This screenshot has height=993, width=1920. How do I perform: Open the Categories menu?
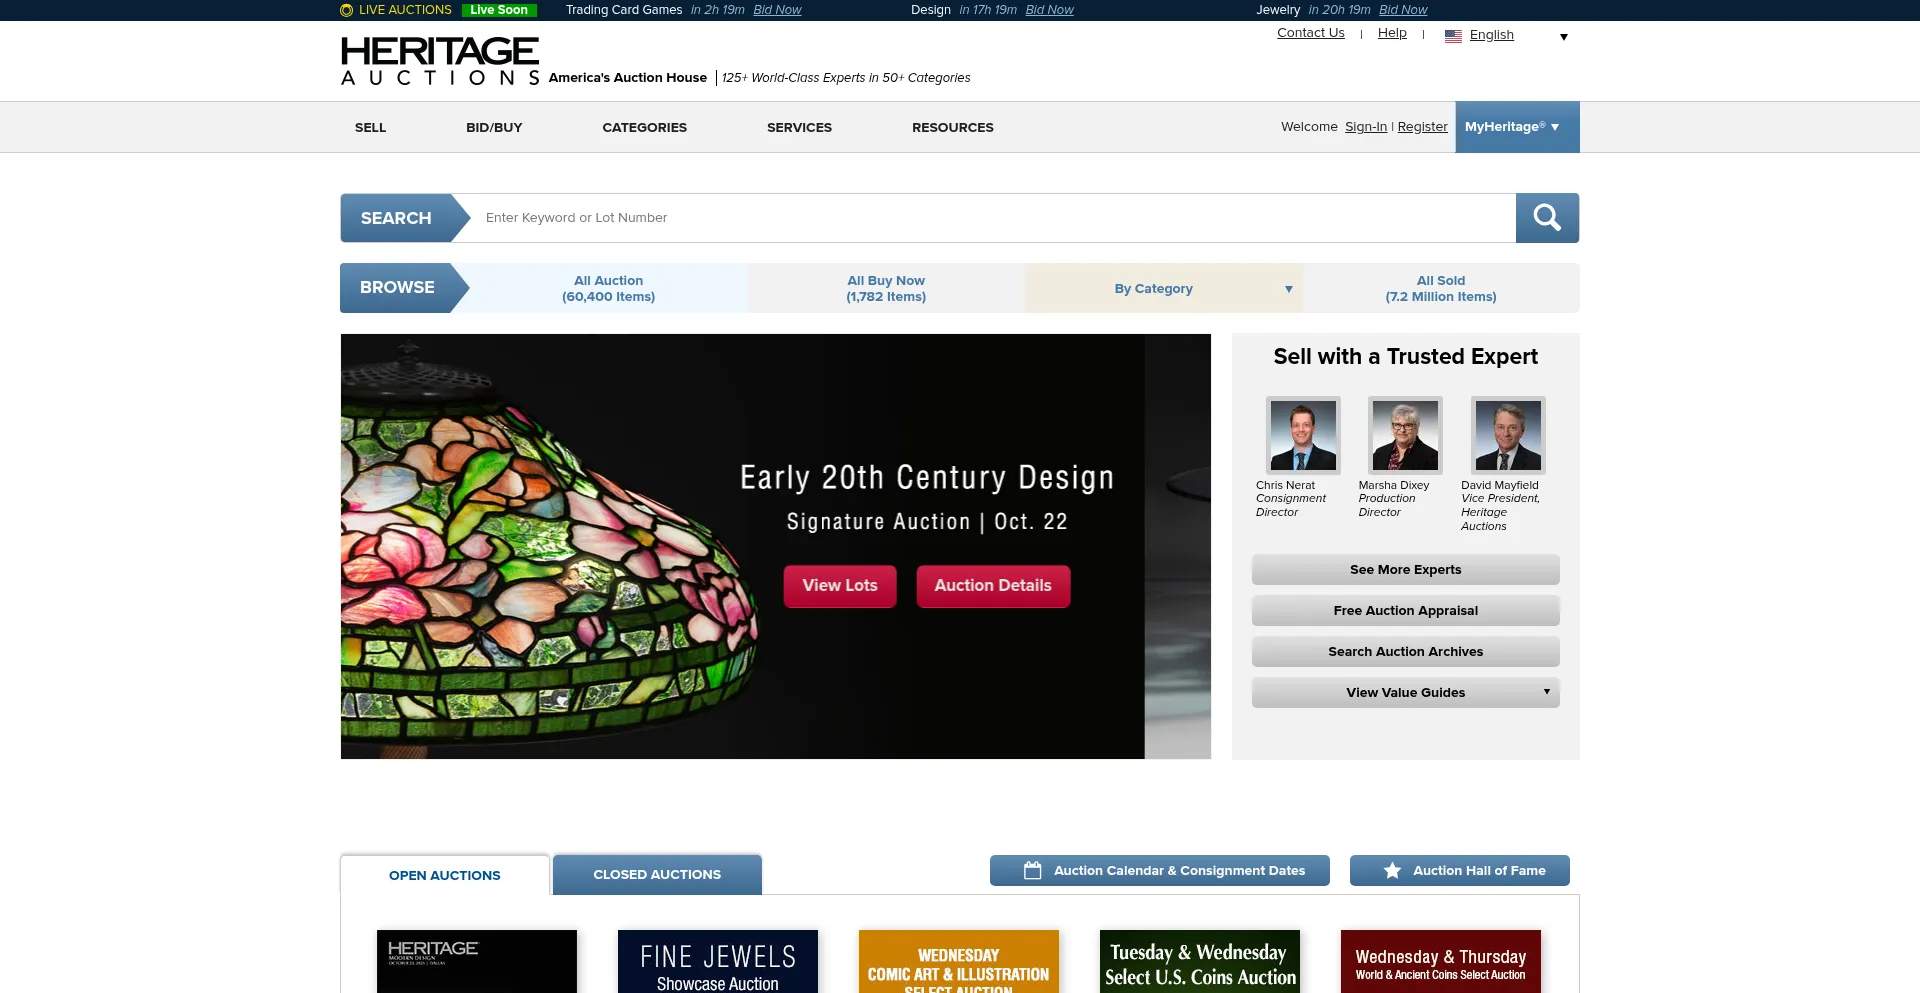644,128
